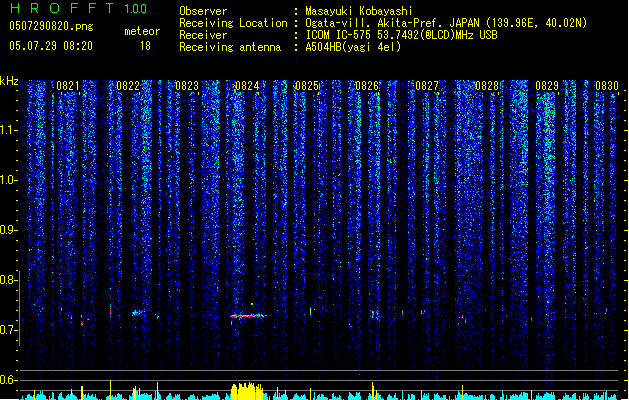The image size is (629, 400).
Task: Click the "Receiving antenna" label
Action: (x=230, y=47)
